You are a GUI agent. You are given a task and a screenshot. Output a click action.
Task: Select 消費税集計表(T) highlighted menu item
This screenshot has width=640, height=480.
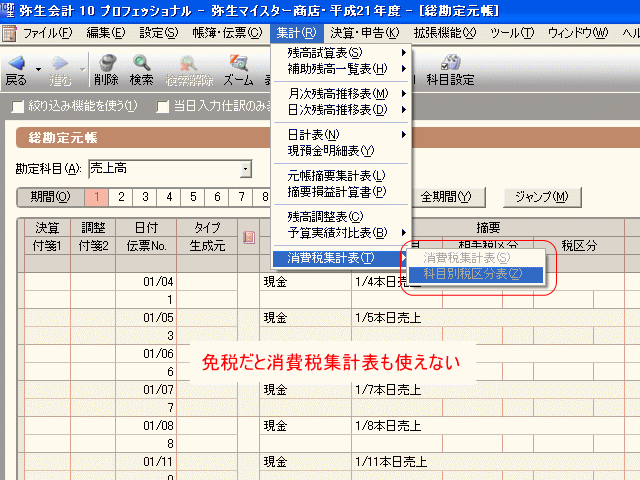click(341, 258)
